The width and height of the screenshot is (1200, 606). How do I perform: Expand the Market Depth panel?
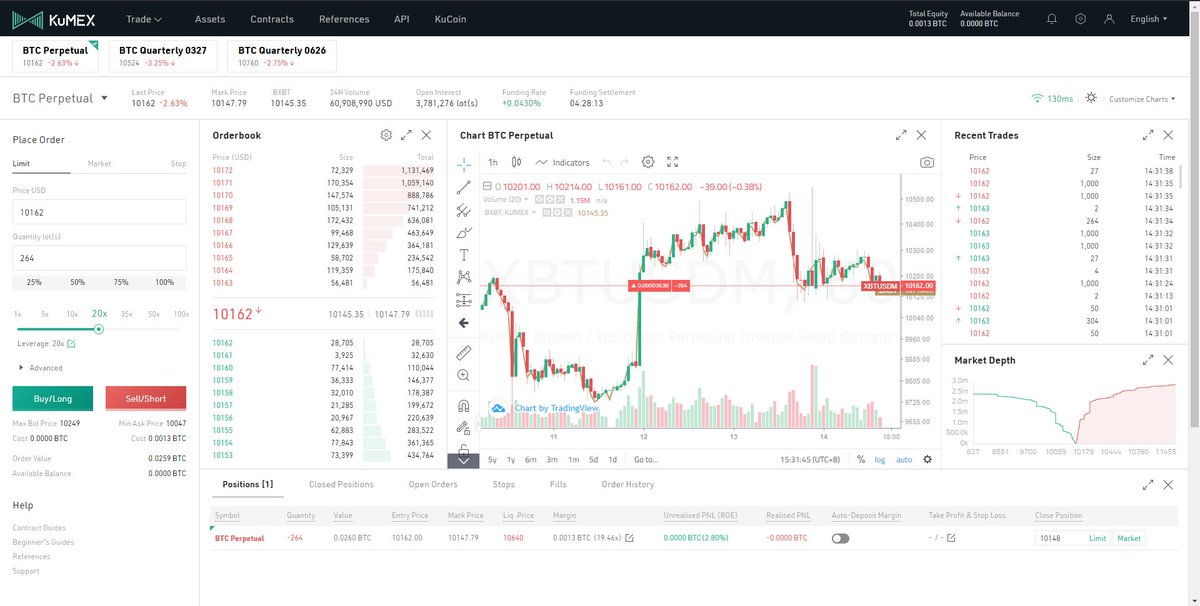(1148, 360)
